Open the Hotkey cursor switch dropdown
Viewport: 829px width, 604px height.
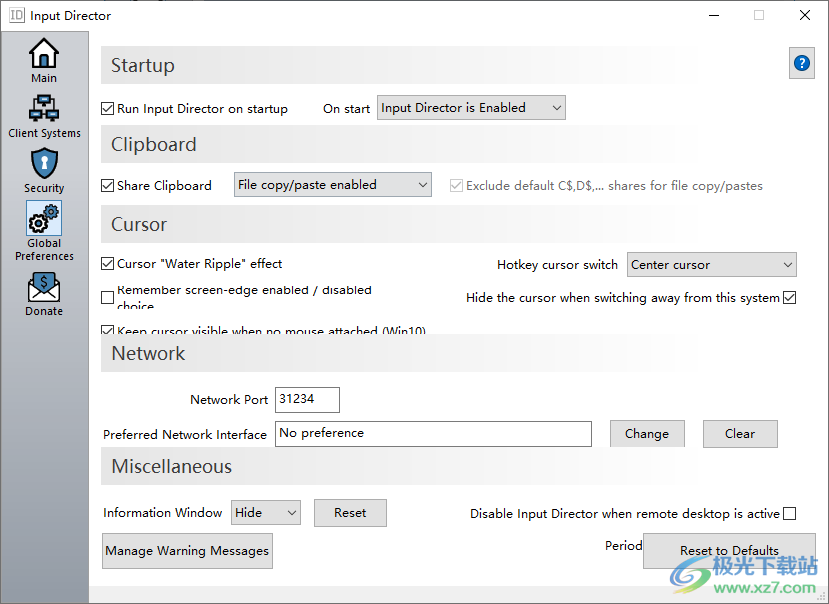[712, 264]
